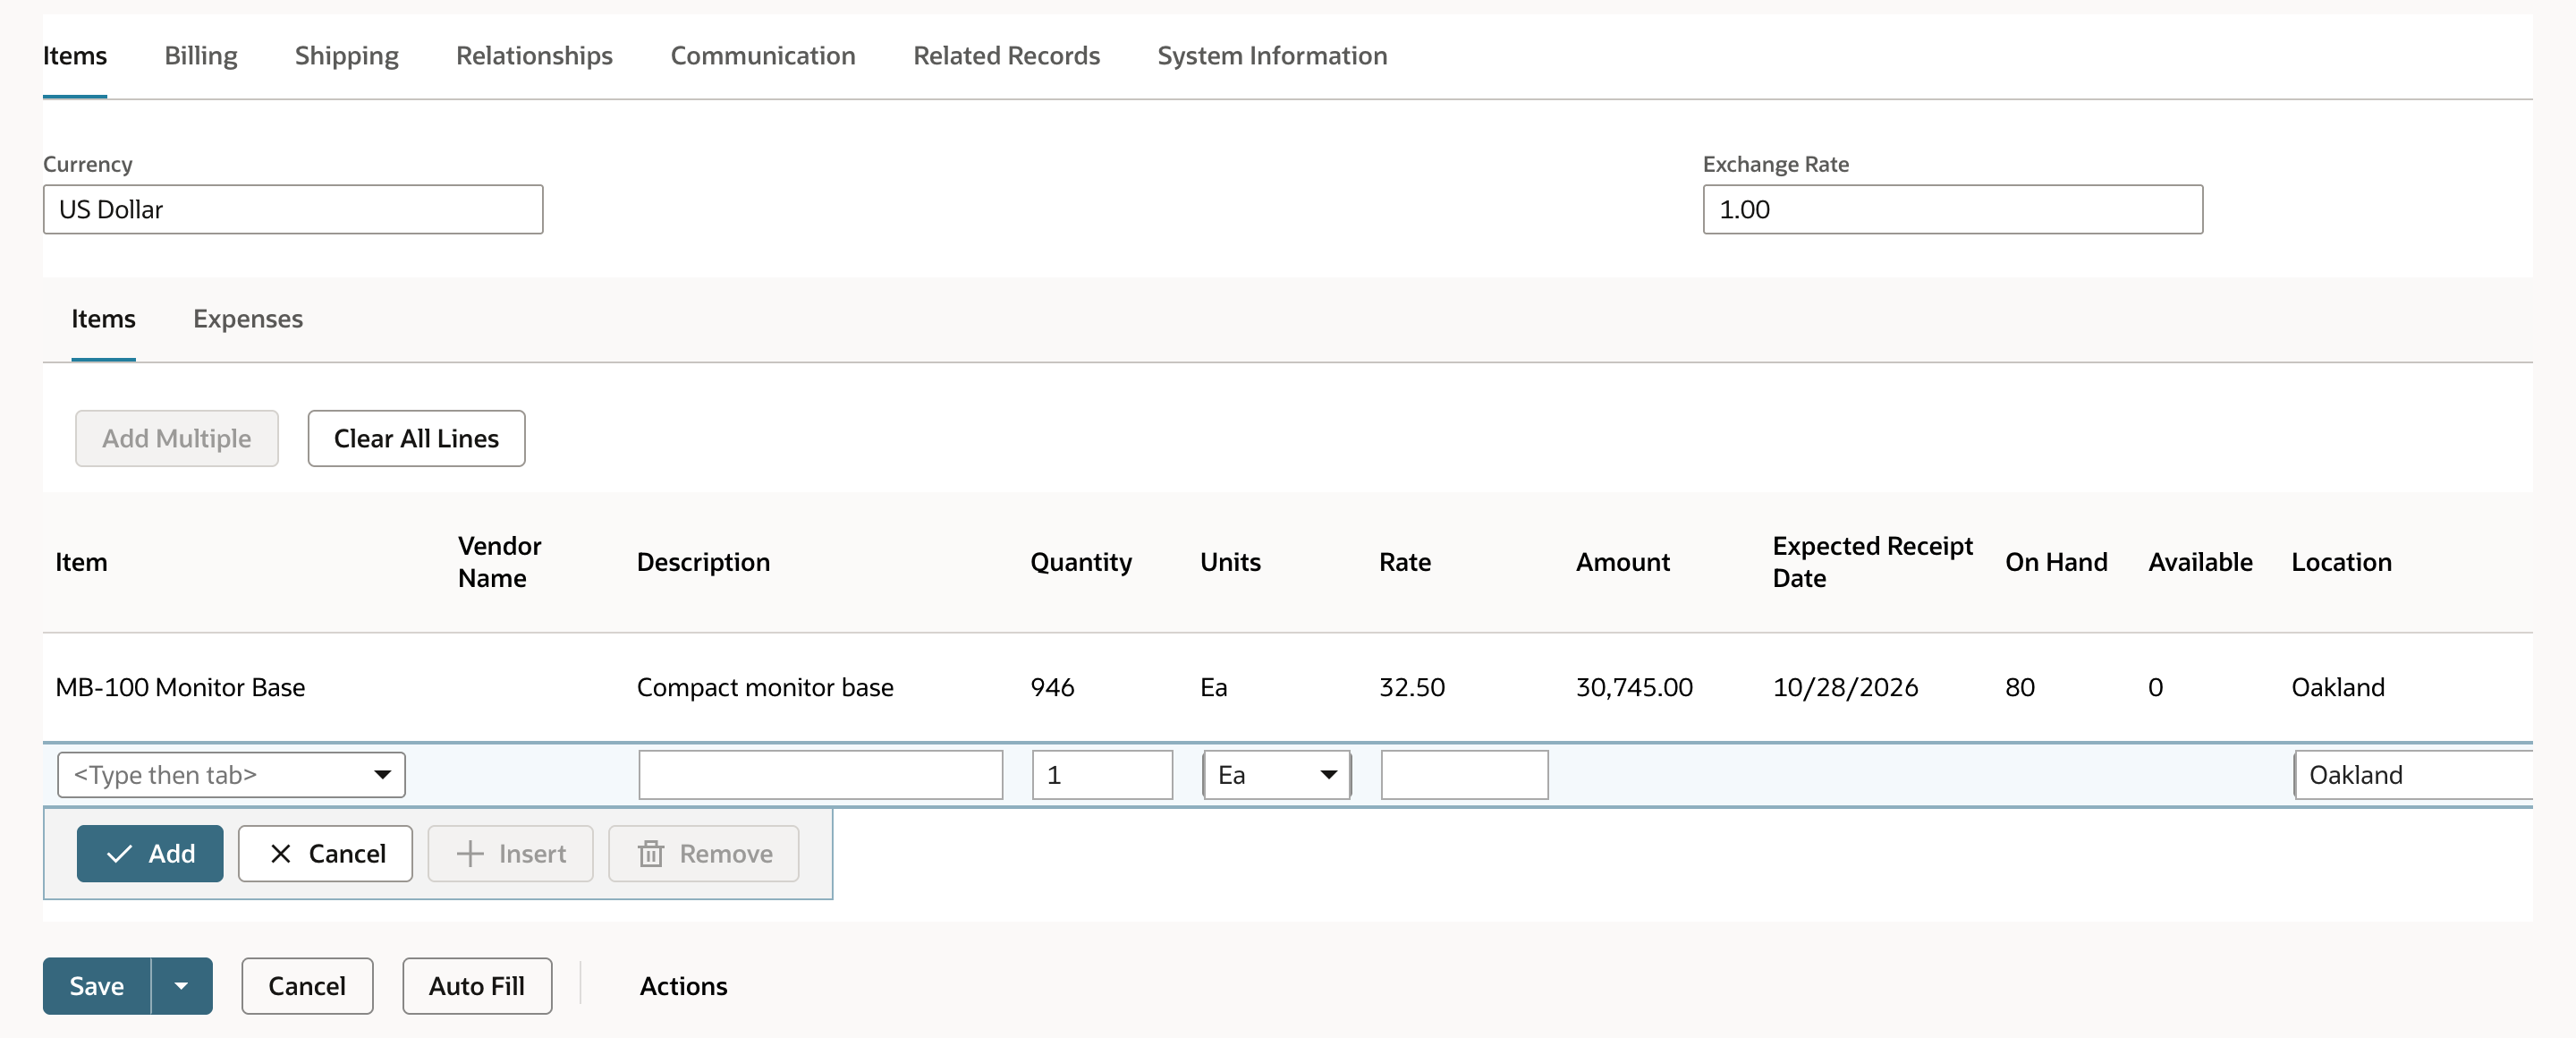Click the Auto Fill button
The image size is (2576, 1038).
(x=477, y=986)
